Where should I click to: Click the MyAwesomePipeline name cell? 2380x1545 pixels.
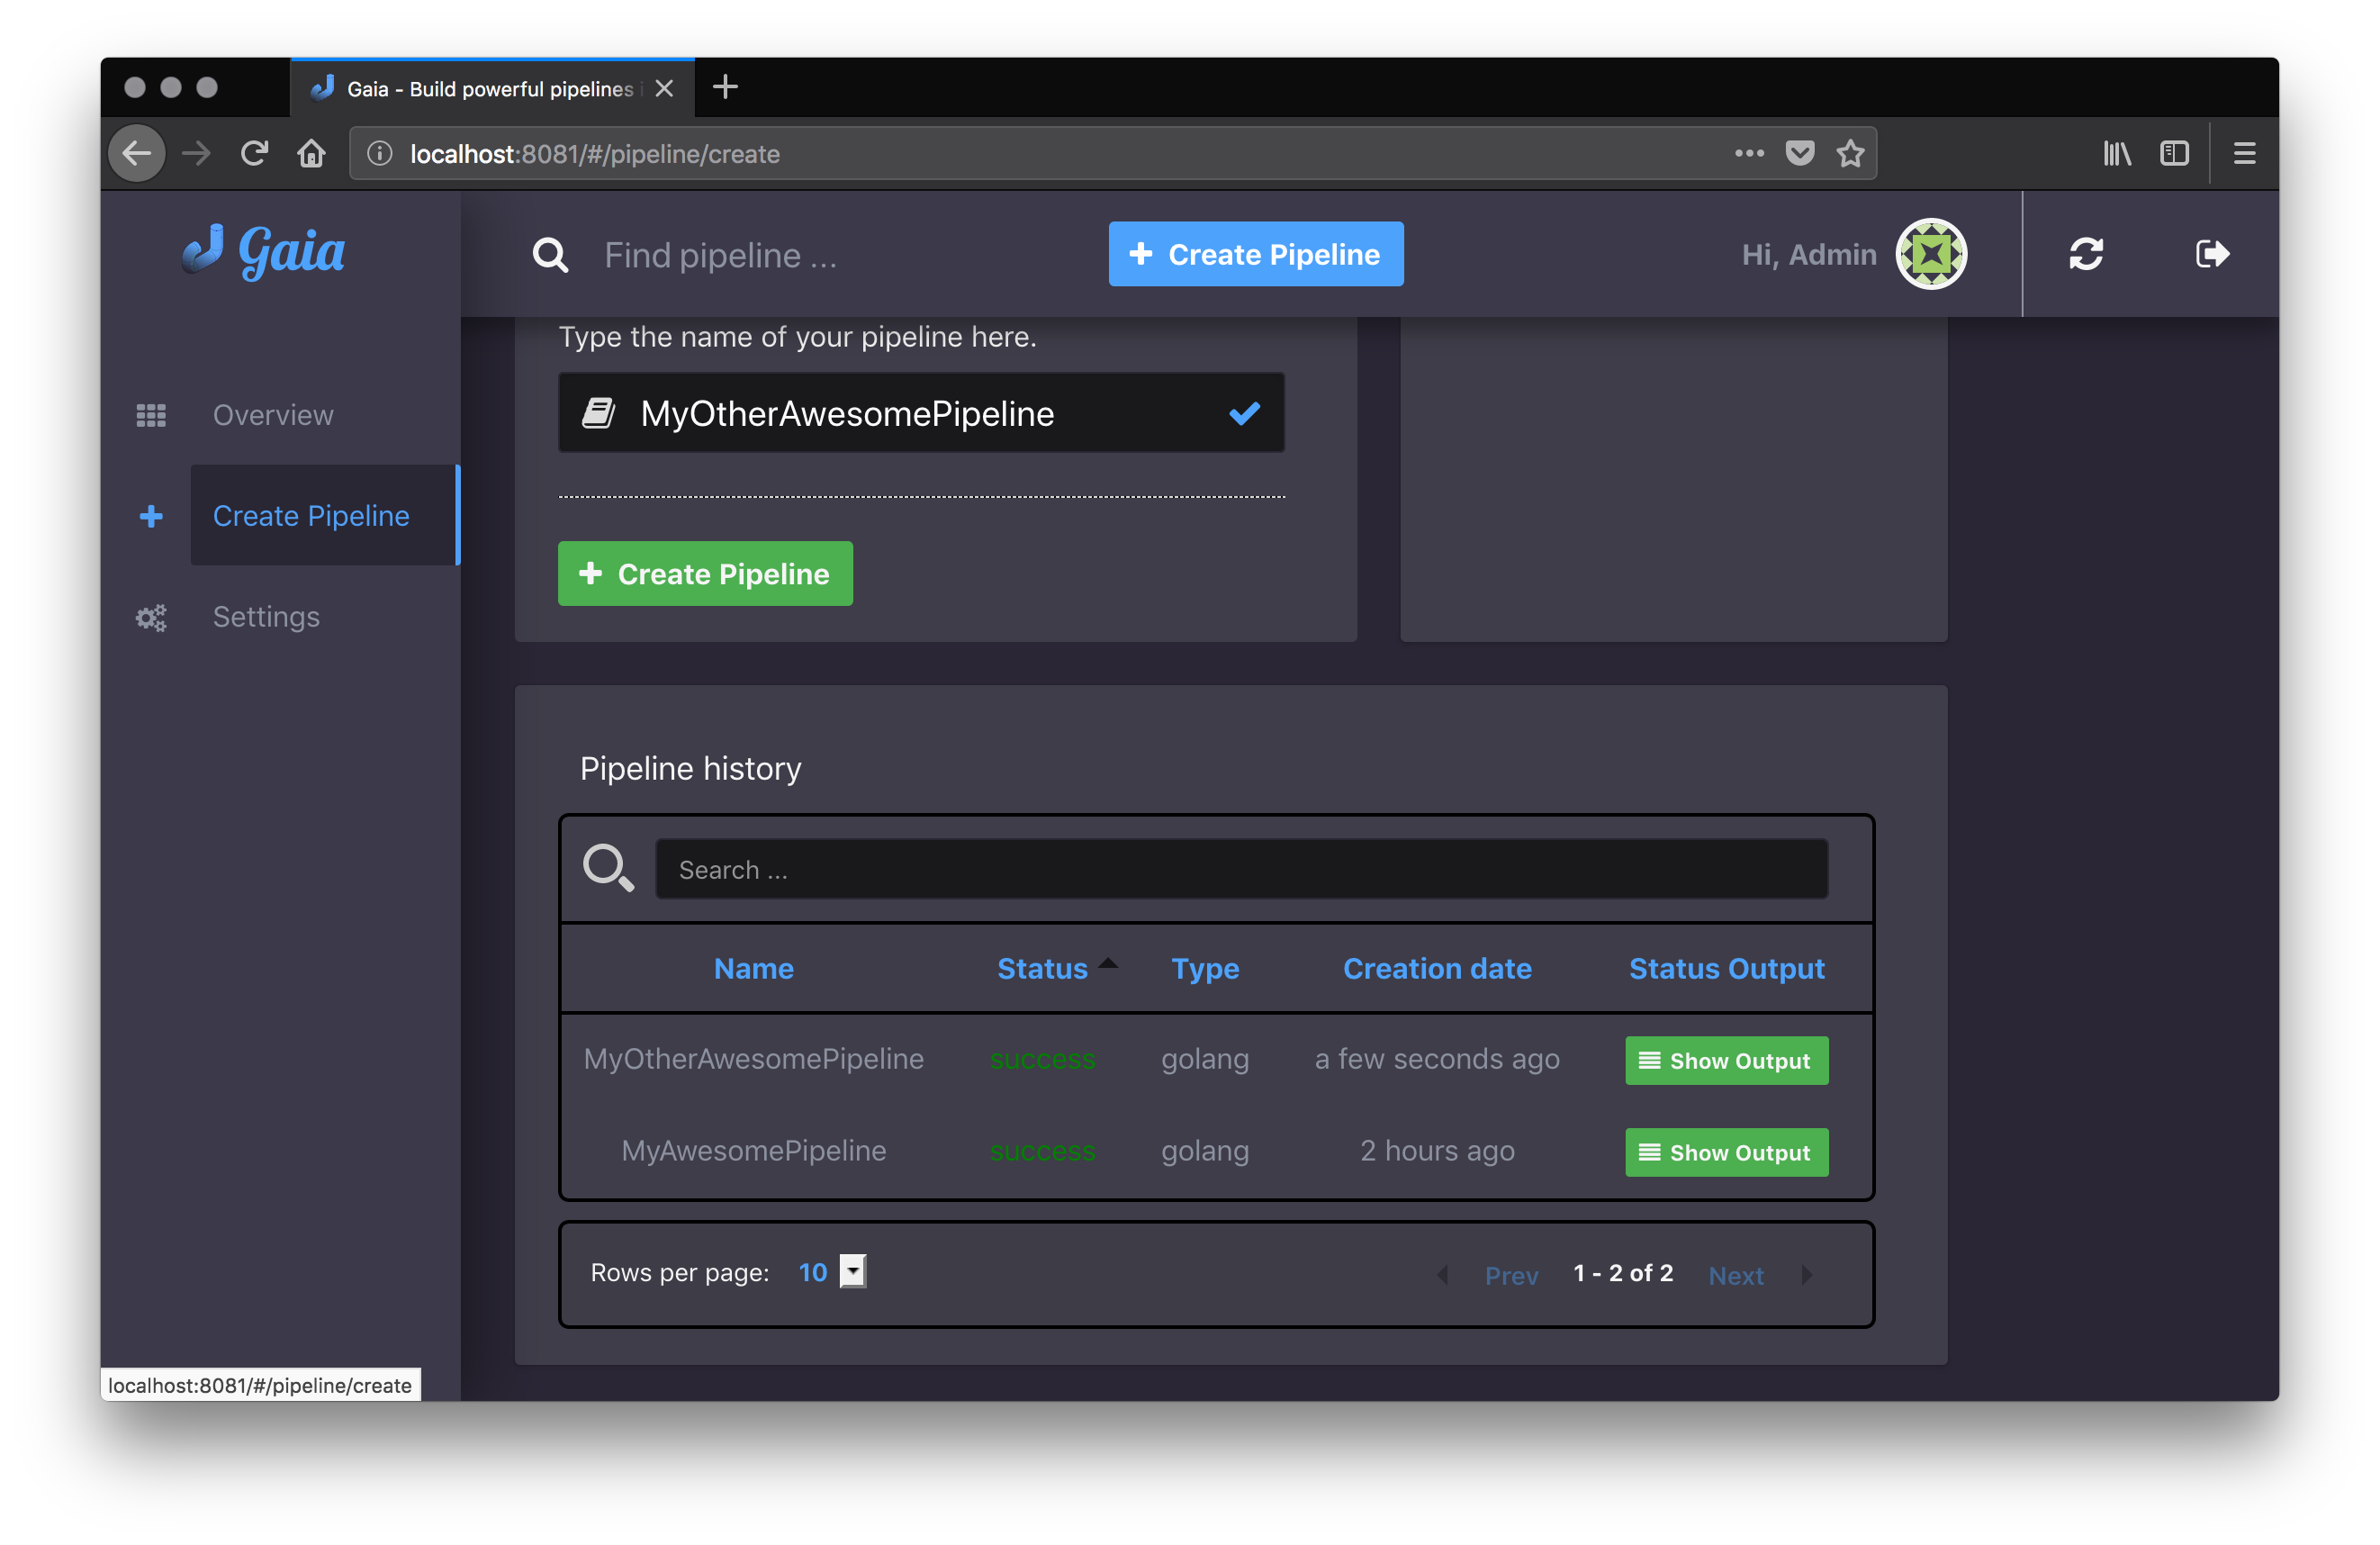(753, 1151)
